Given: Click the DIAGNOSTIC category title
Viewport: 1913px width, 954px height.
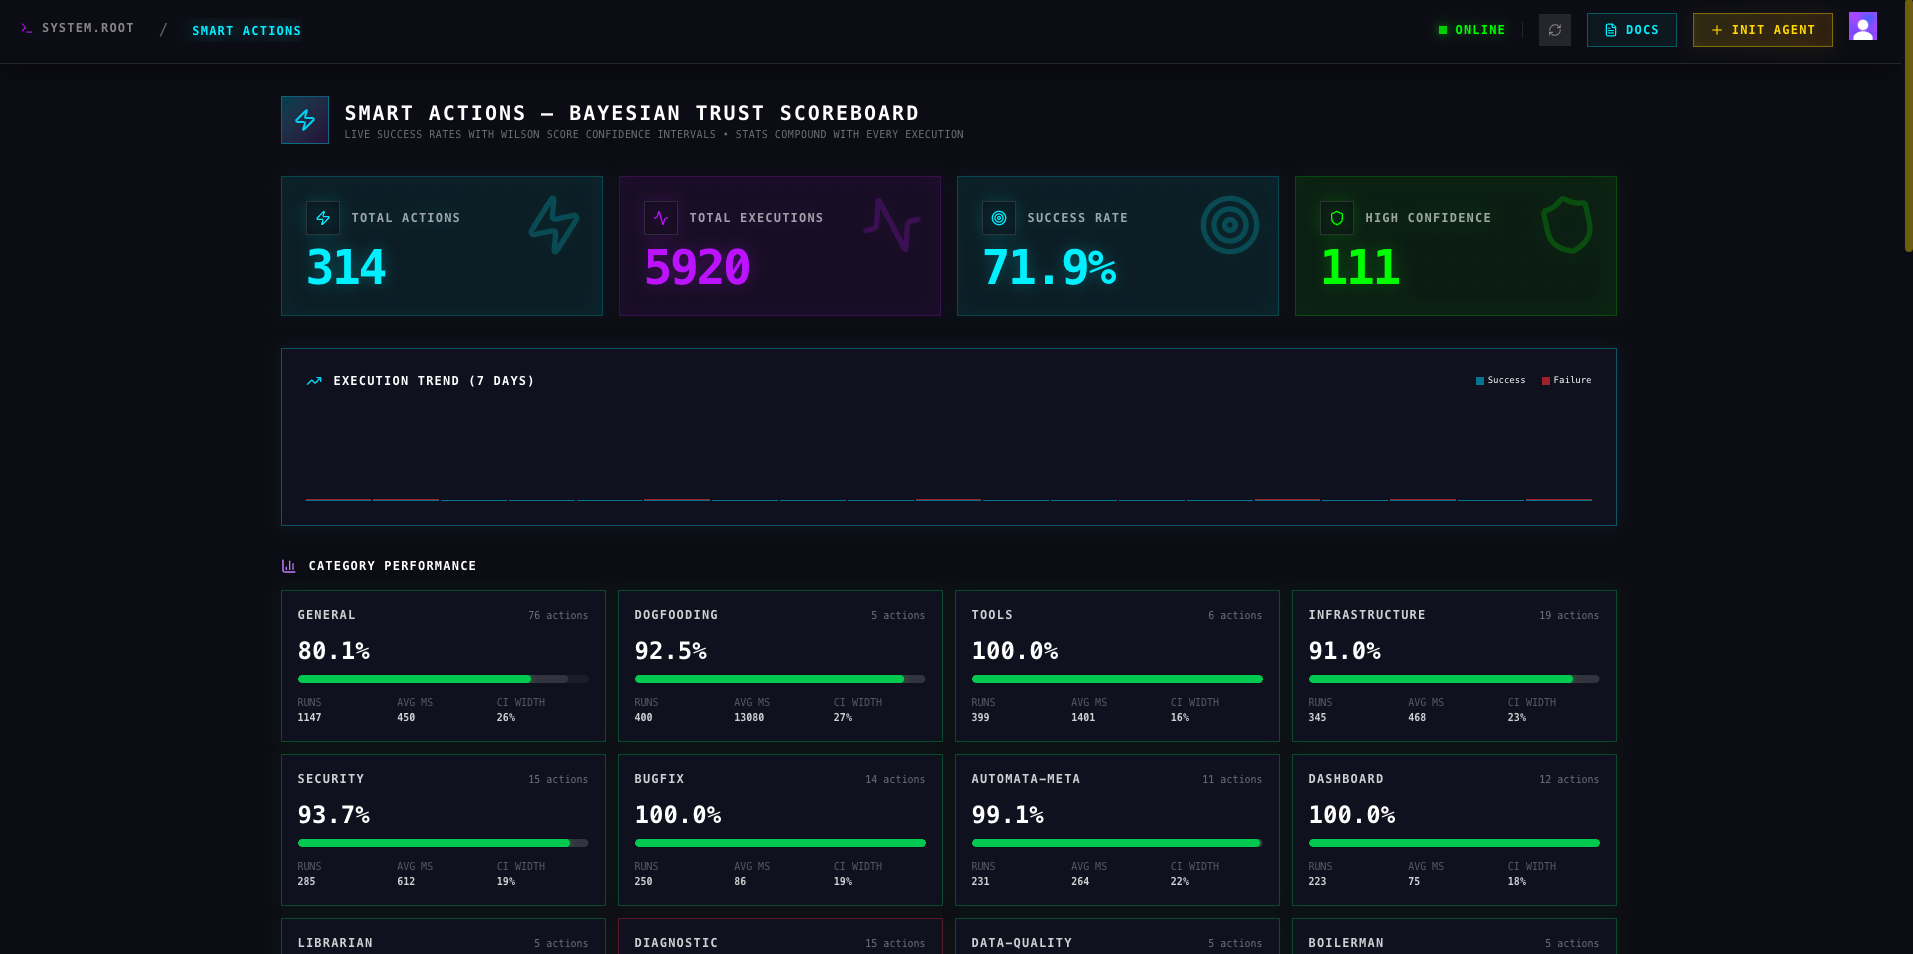Looking at the screenshot, I should pos(676,943).
